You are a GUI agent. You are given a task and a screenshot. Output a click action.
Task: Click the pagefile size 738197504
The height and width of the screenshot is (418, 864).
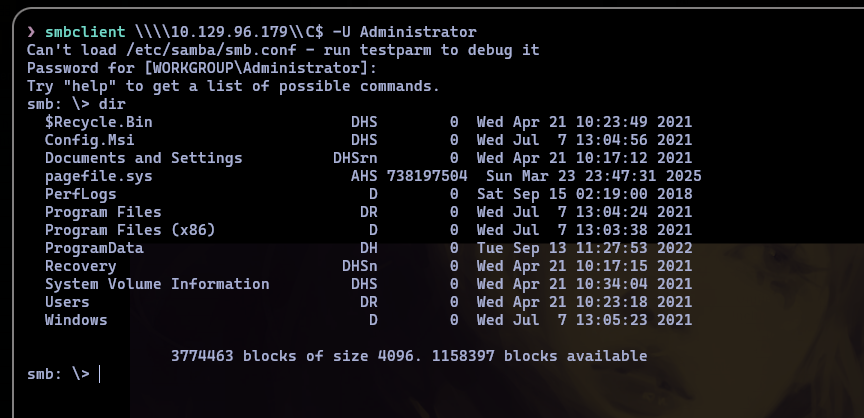[427, 176]
